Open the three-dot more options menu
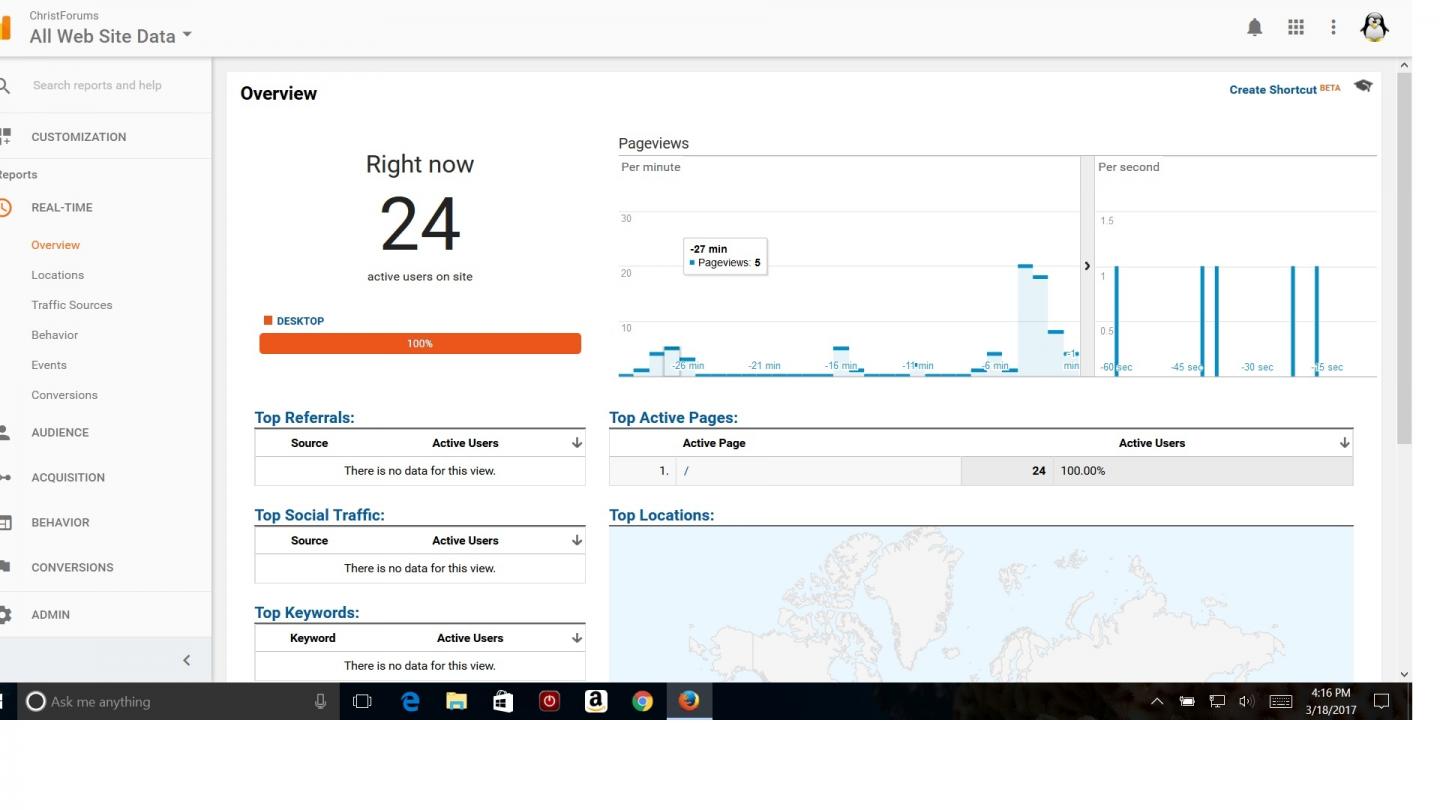The image size is (1440, 810). [1333, 28]
